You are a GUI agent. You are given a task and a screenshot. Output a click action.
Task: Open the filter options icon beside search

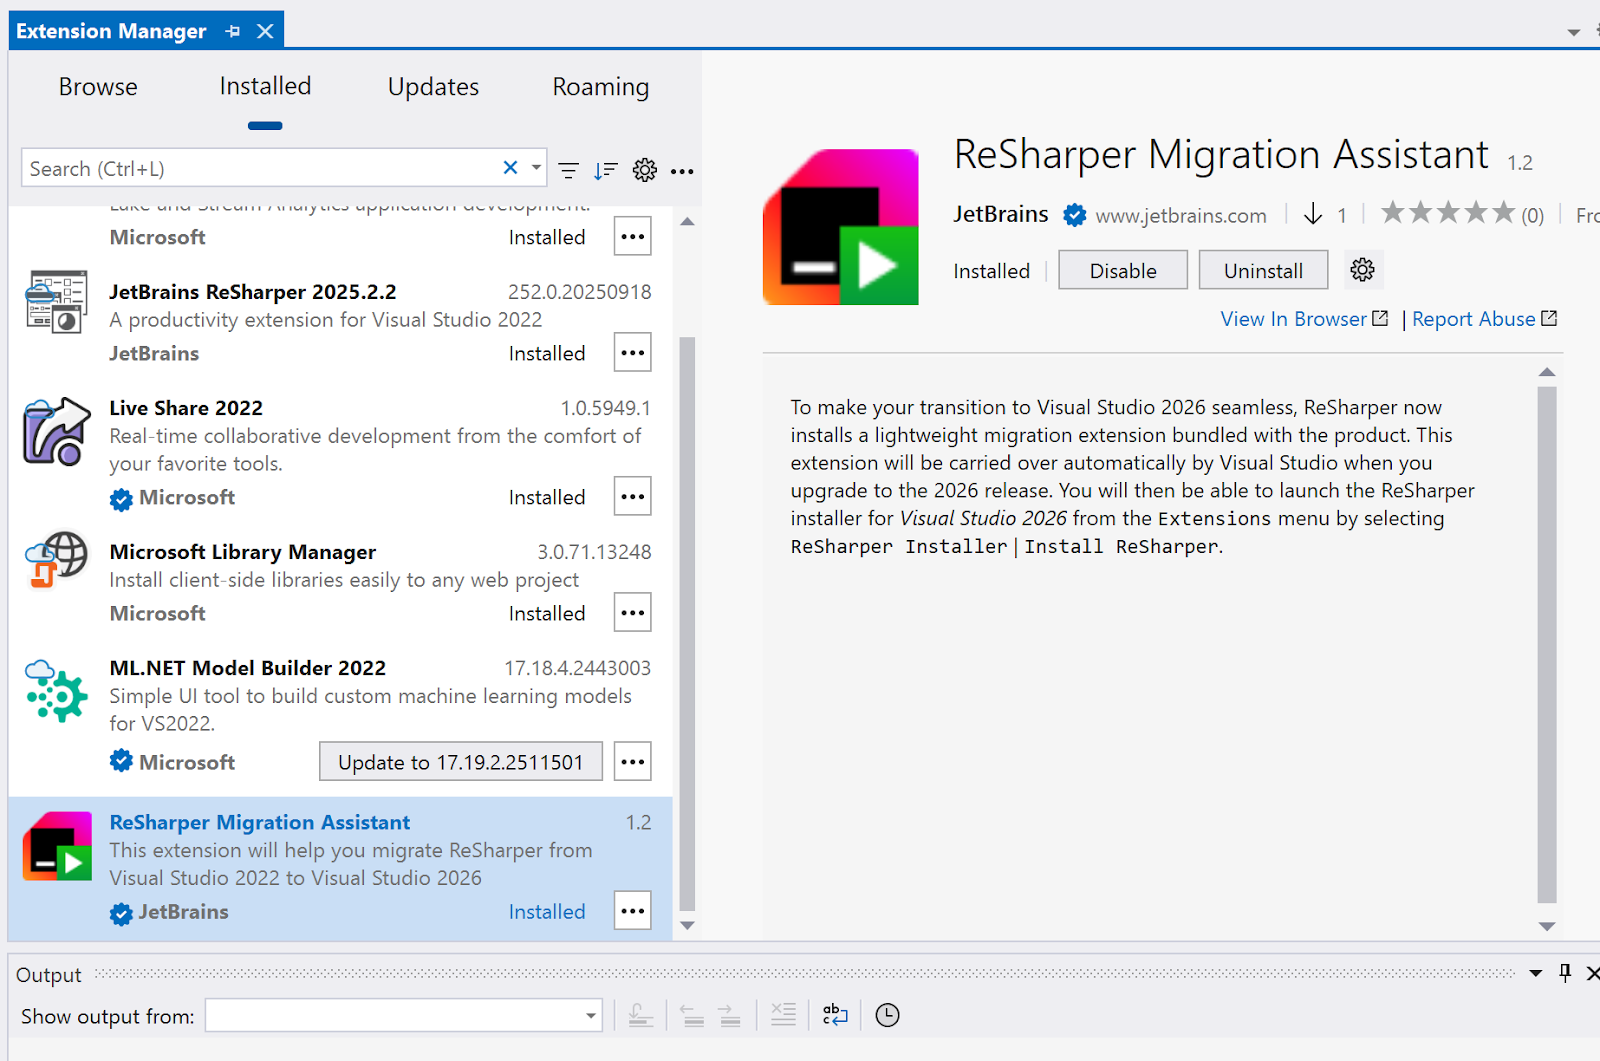coord(568,170)
